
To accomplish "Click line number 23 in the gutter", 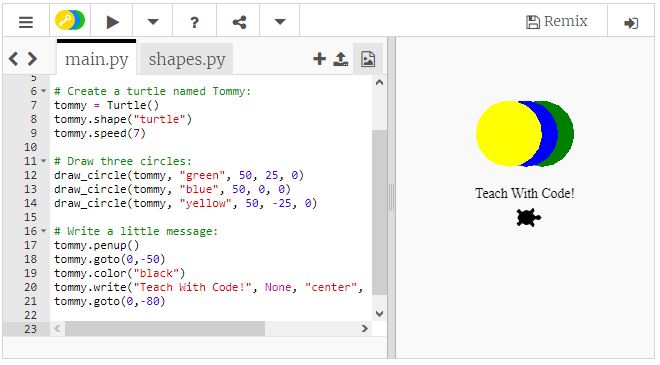I will click(30, 329).
